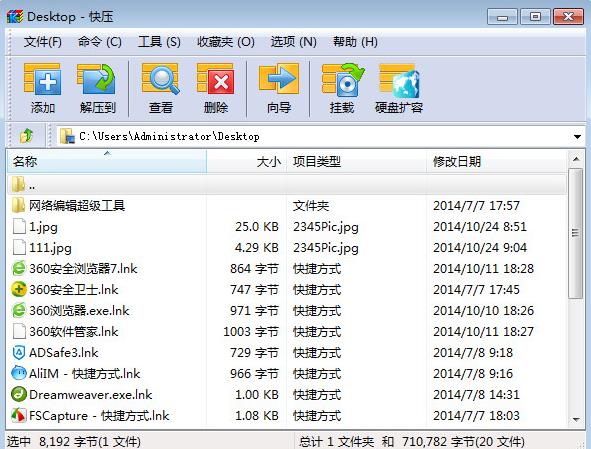Launch the 向导 (Wizard) toolbar icon
The height and width of the screenshot is (449, 591).
coord(279,79)
